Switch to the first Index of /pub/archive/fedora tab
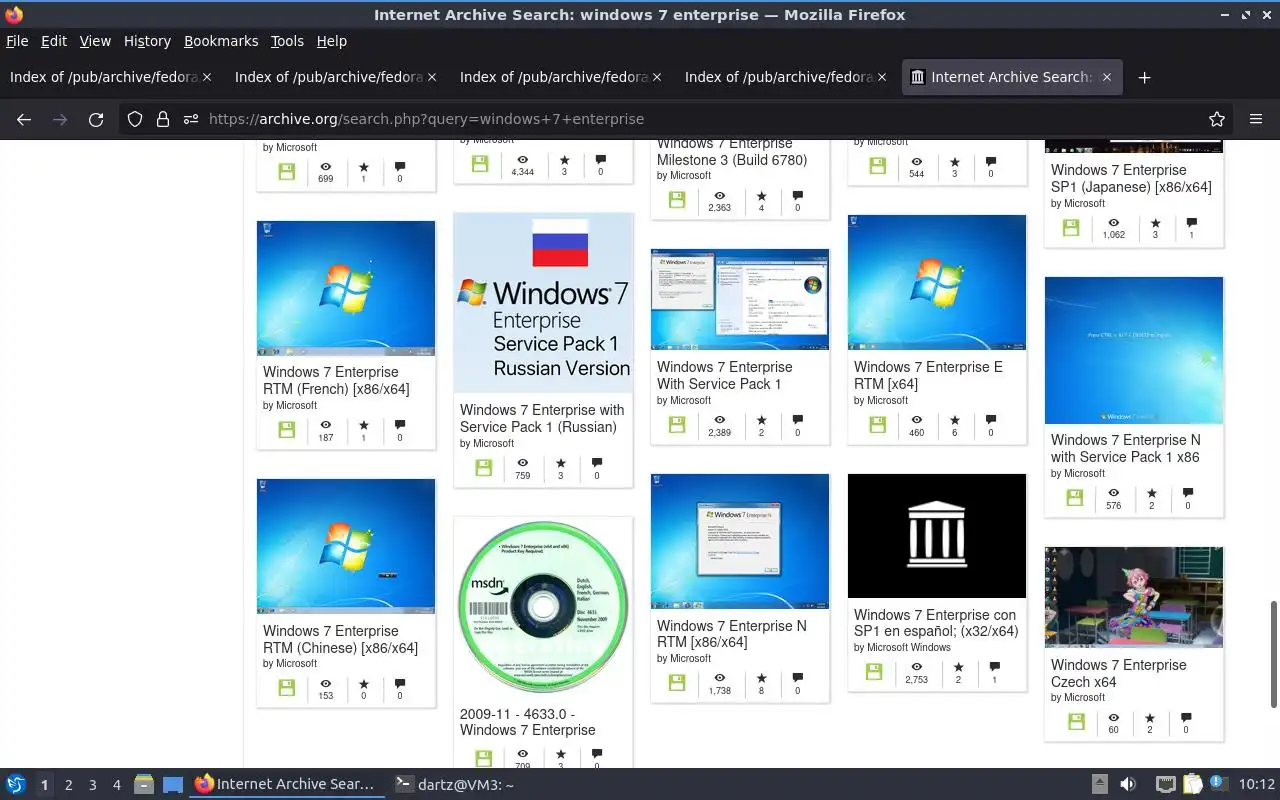Viewport: 1280px width, 800px height. [x=105, y=77]
